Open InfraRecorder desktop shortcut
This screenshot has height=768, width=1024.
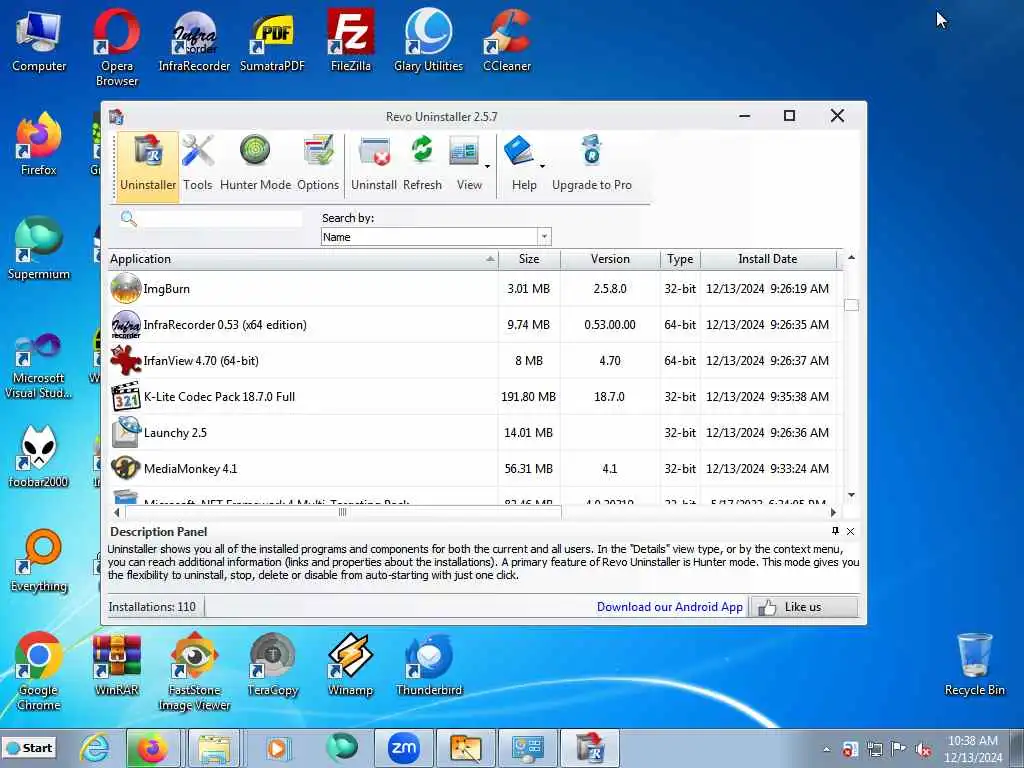pos(195,40)
